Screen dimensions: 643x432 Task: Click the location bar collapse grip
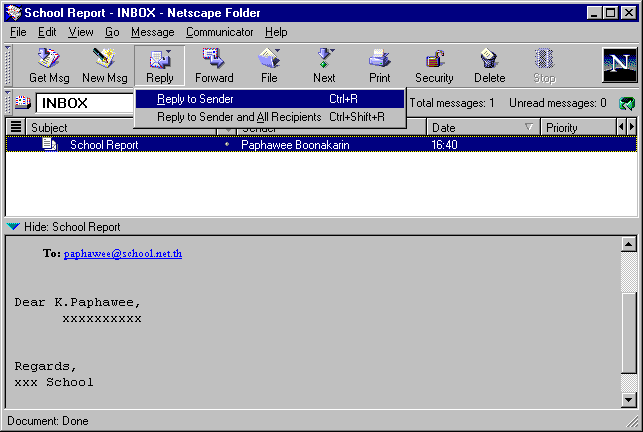8,102
